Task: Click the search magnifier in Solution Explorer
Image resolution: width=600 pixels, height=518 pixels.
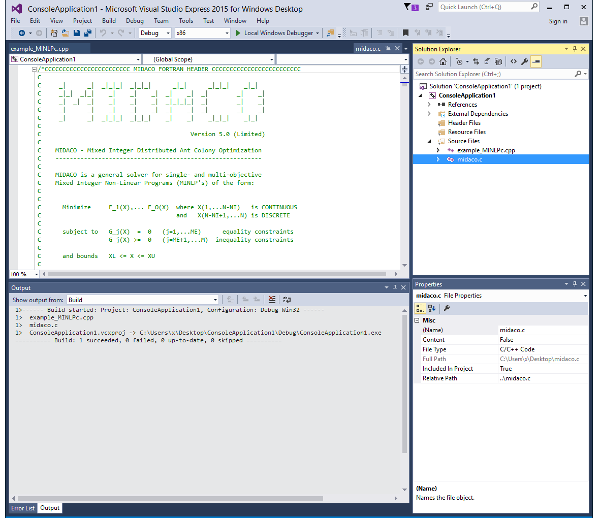Action: pos(578,74)
